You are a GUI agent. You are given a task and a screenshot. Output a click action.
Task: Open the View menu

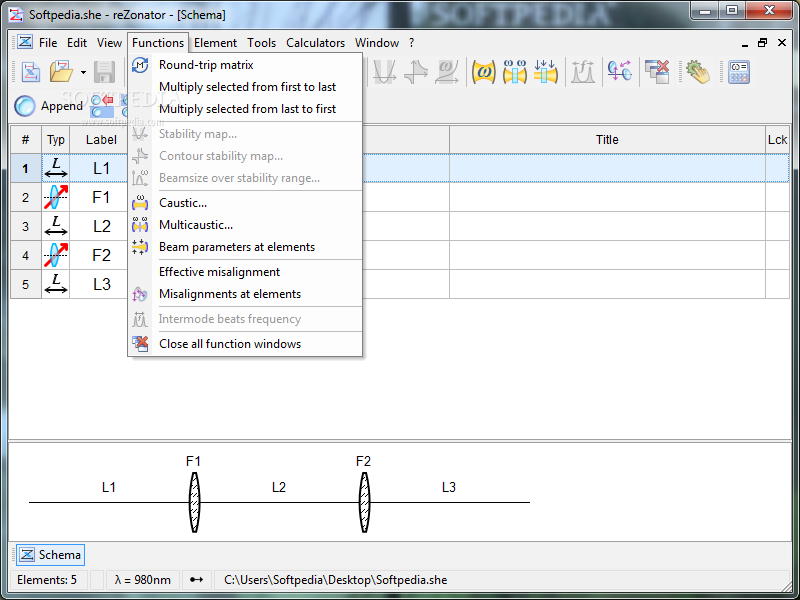(109, 43)
